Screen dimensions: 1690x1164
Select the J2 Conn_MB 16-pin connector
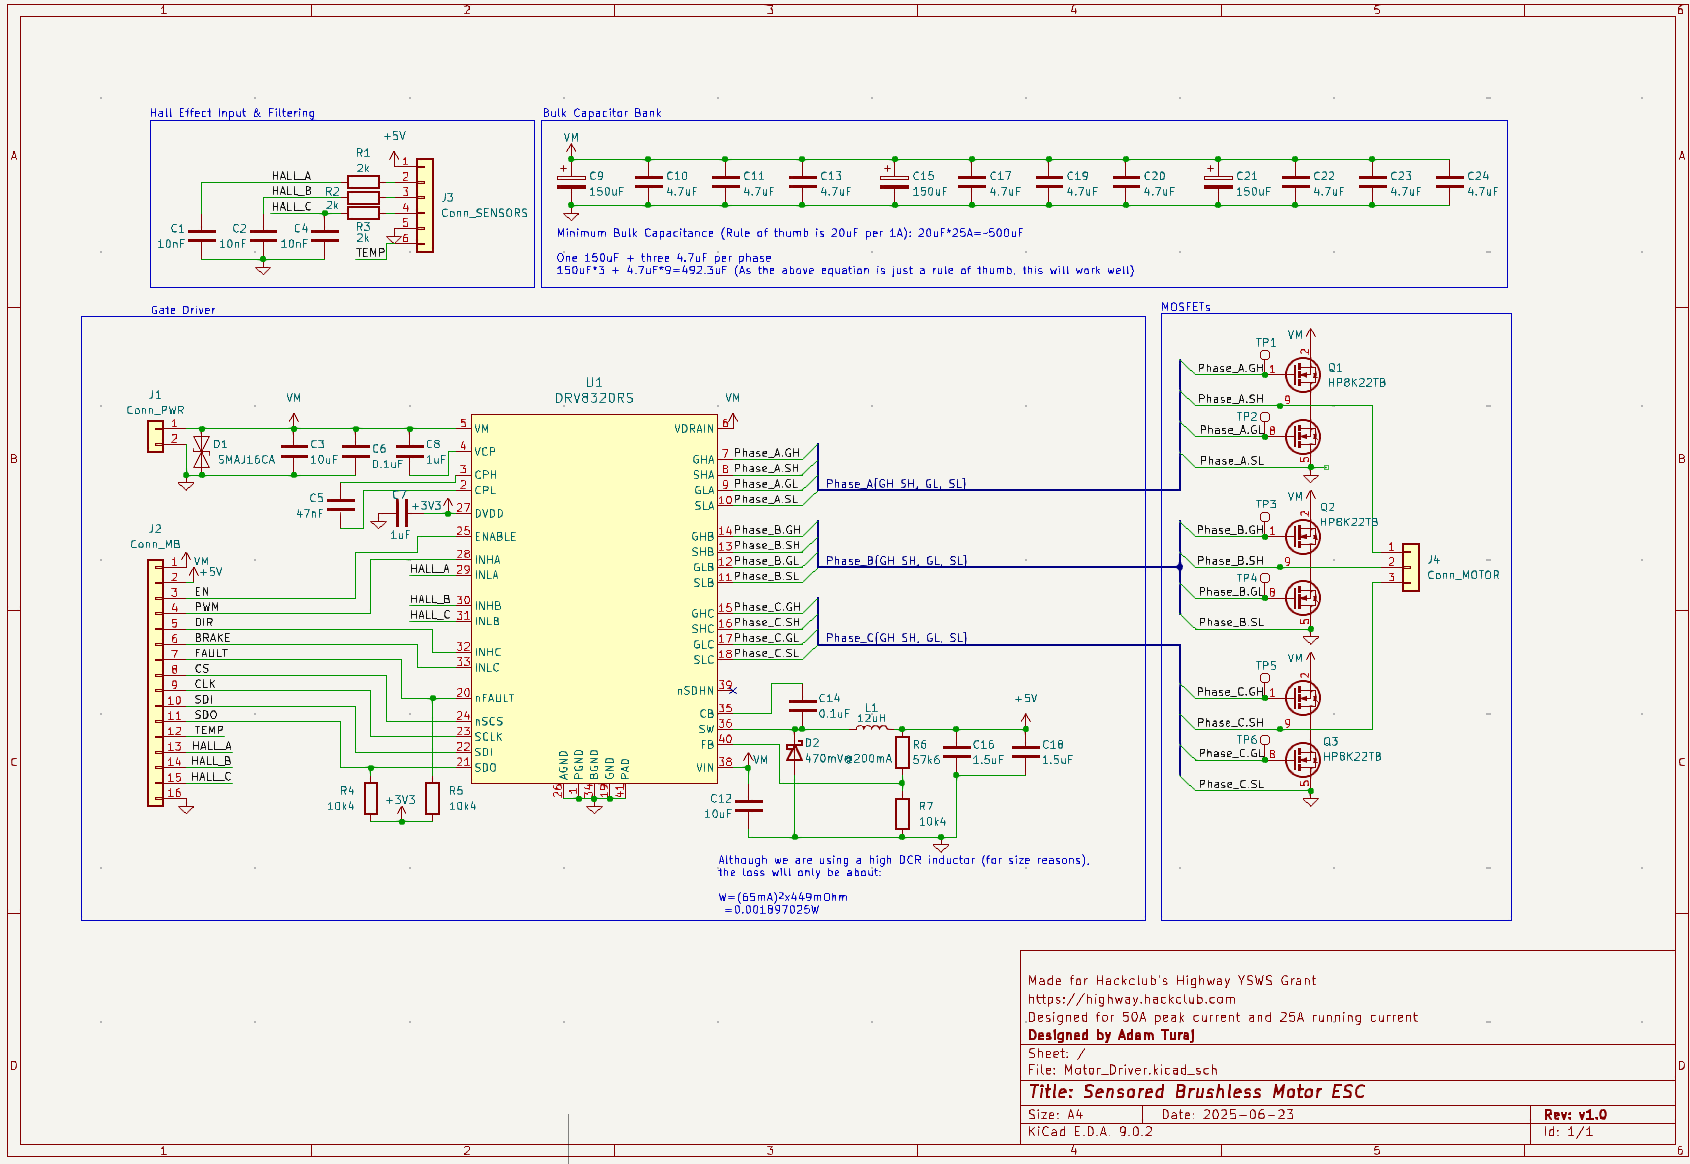coord(155,683)
